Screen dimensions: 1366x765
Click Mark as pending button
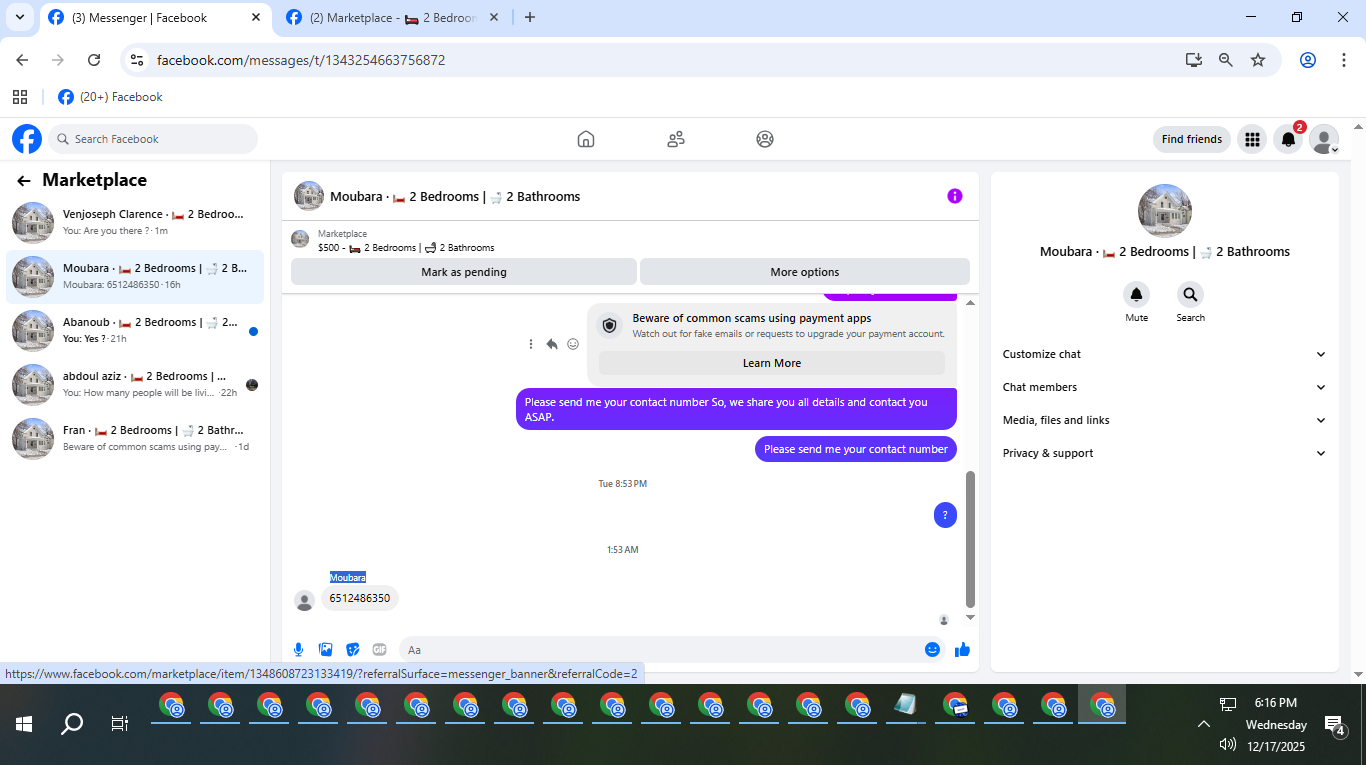(x=464, y=272)
